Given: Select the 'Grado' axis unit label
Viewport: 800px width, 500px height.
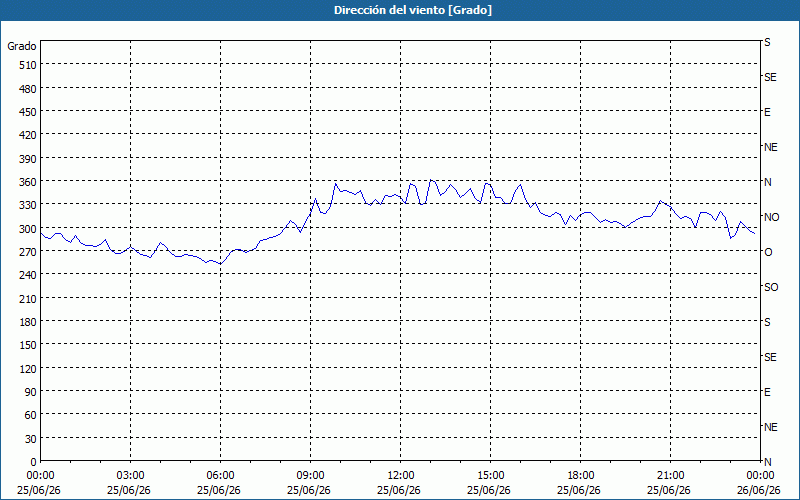Looking at the screenshot, I should coord(22,46).
